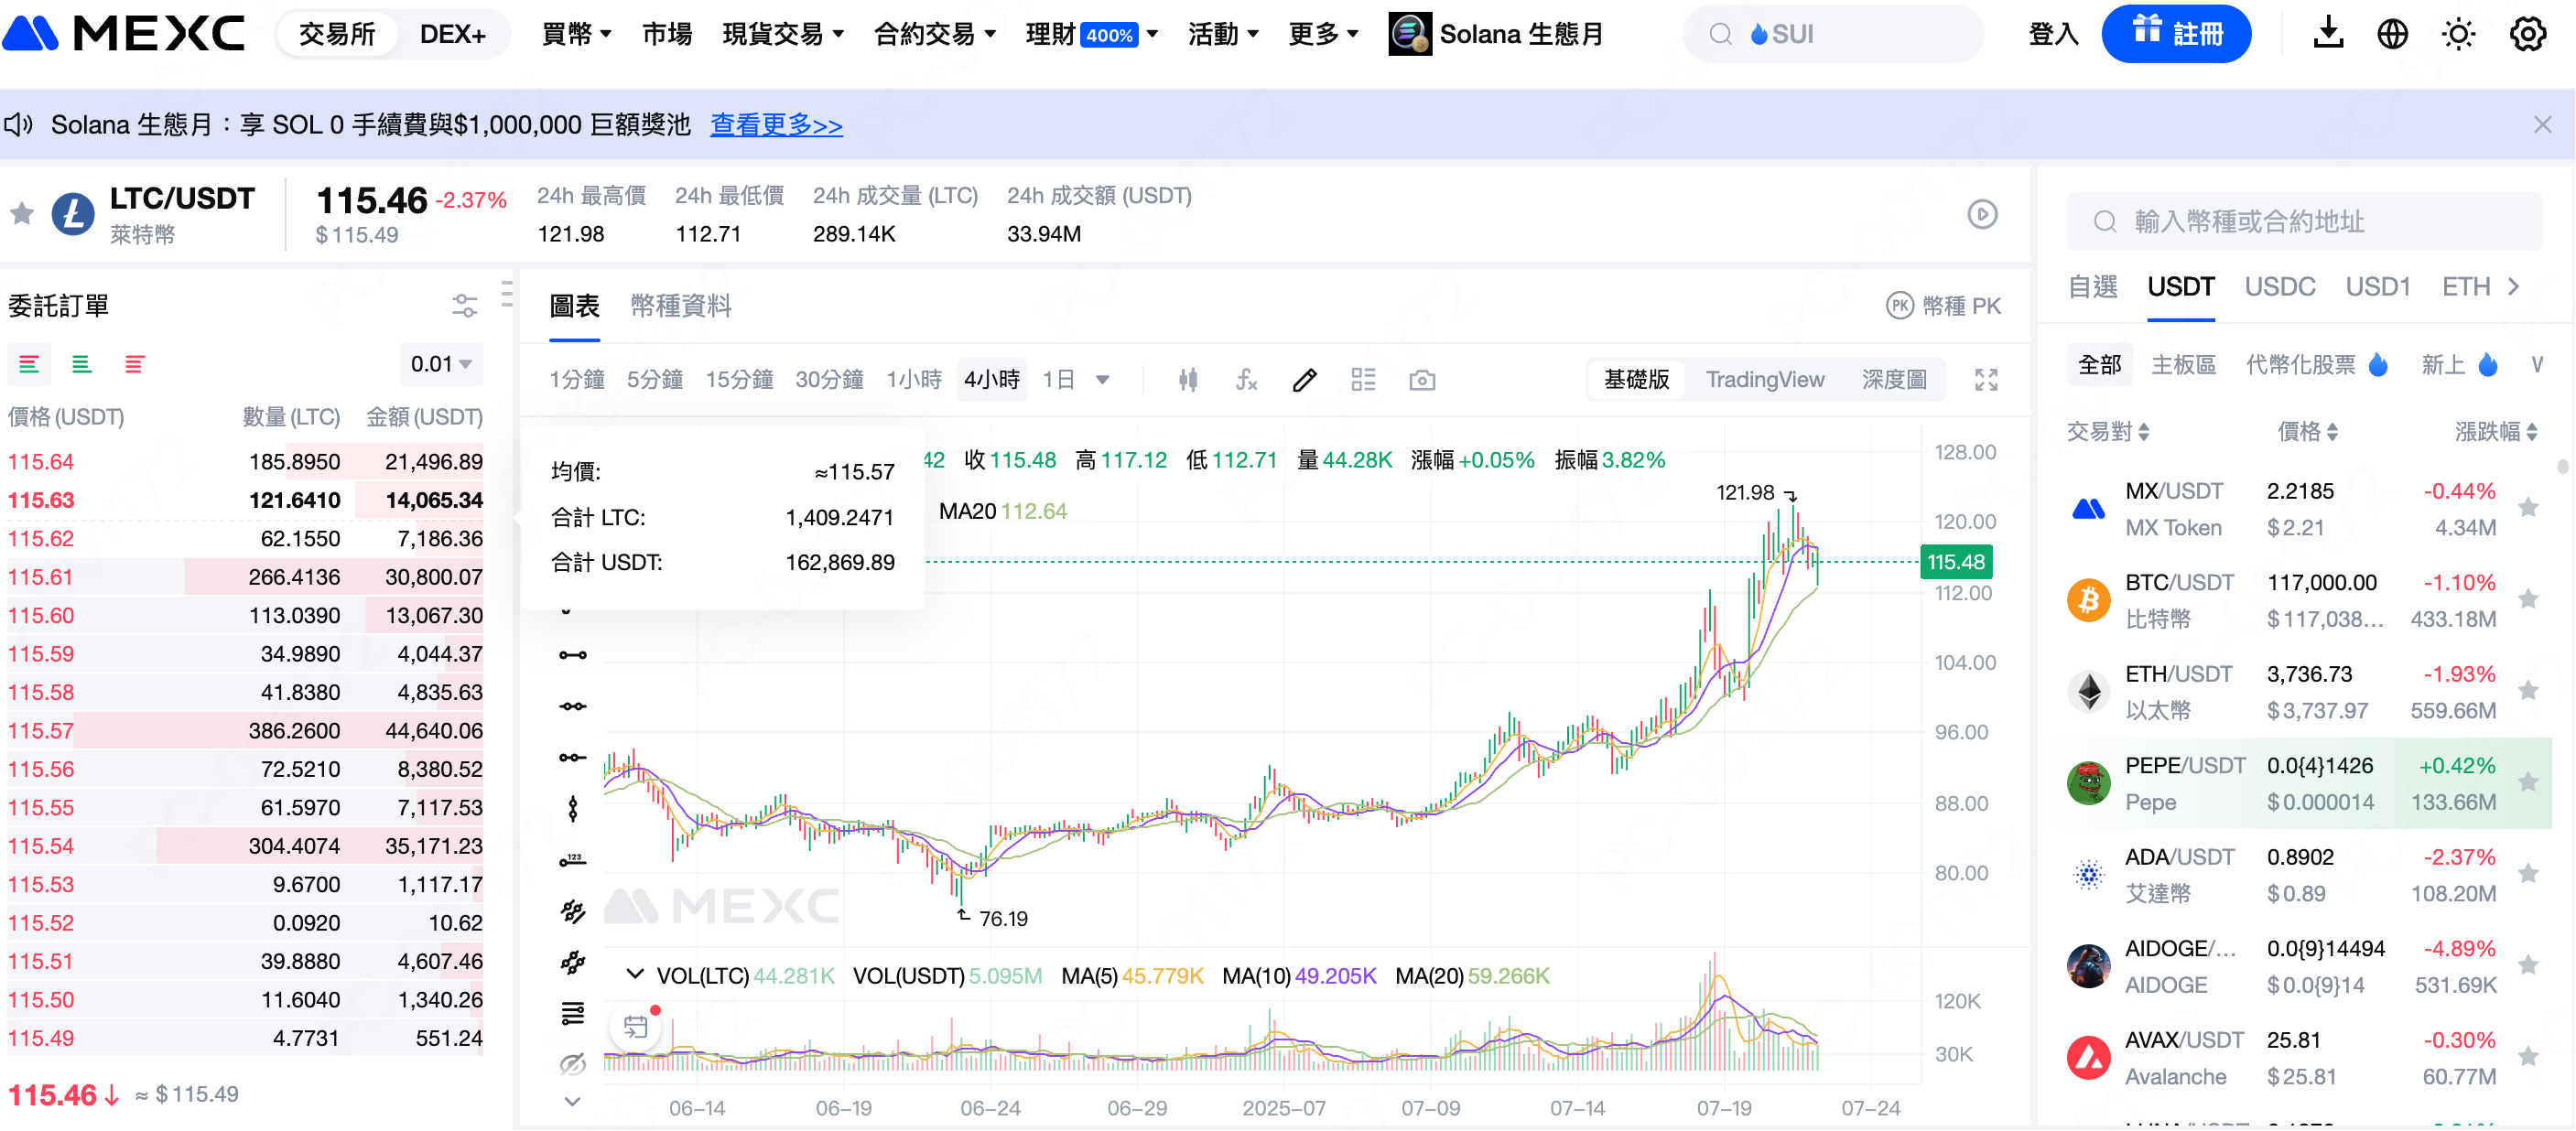Select the price line 123 tool
The height and width of the screenshot is (1131, 2576).
573,860
